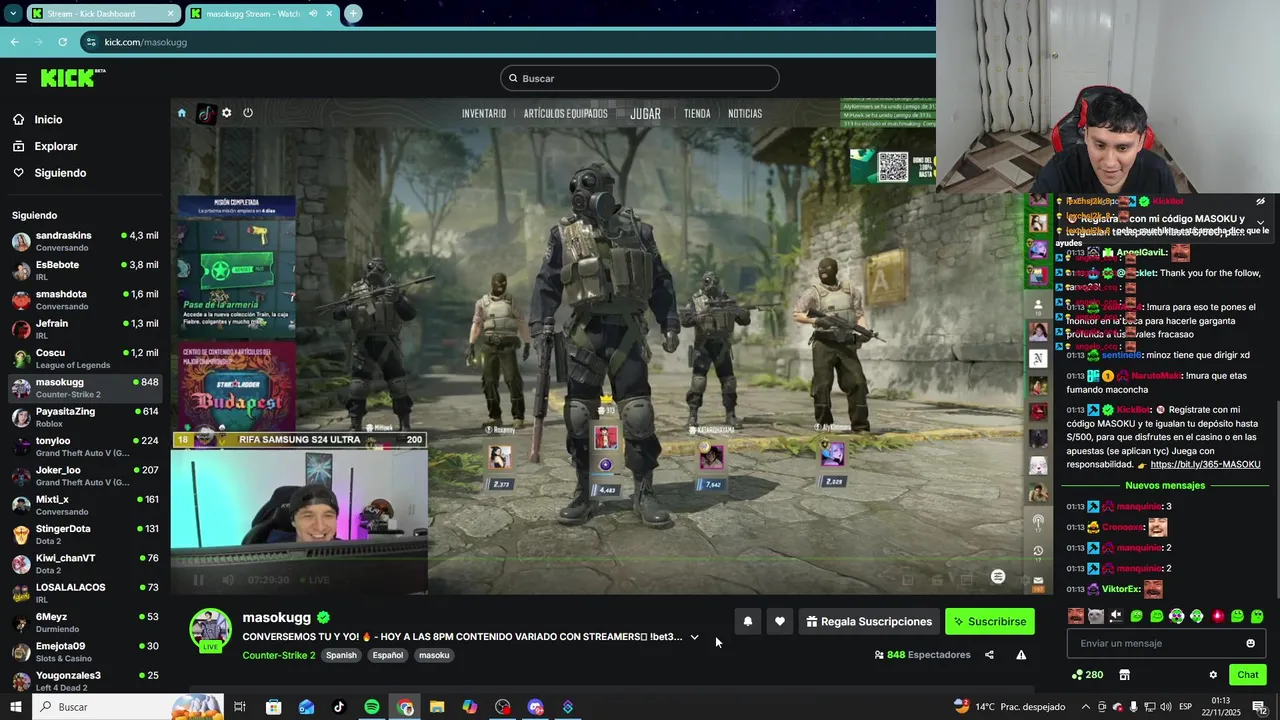The height and width of the screenshot is (720, 1280).
Task: Open Windows Start menu
Action: coord(15,707)
